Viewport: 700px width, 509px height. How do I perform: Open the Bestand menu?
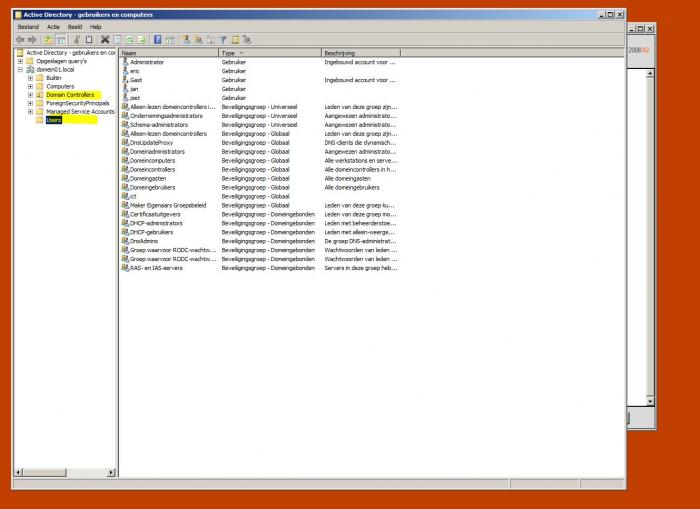[x=28, y=27]
